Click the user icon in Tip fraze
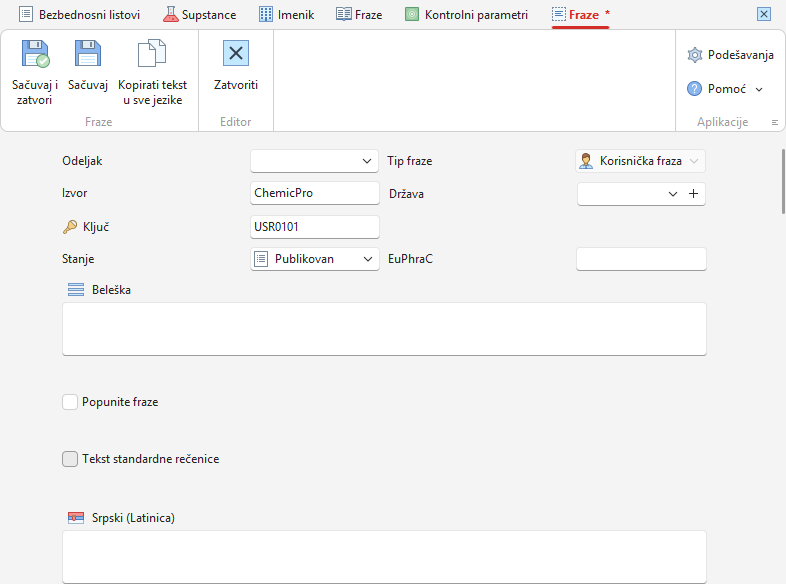The width and height of the screenshot is (786, 584). pos(585,161)
